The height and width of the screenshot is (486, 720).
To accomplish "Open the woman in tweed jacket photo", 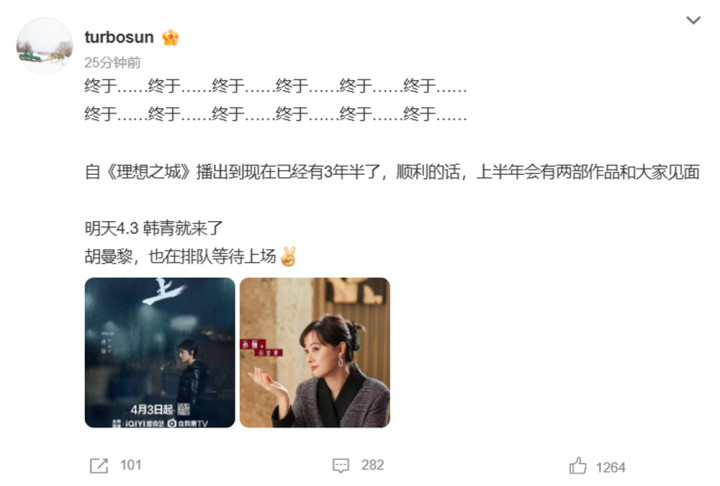I will click(x=315, y=353).
